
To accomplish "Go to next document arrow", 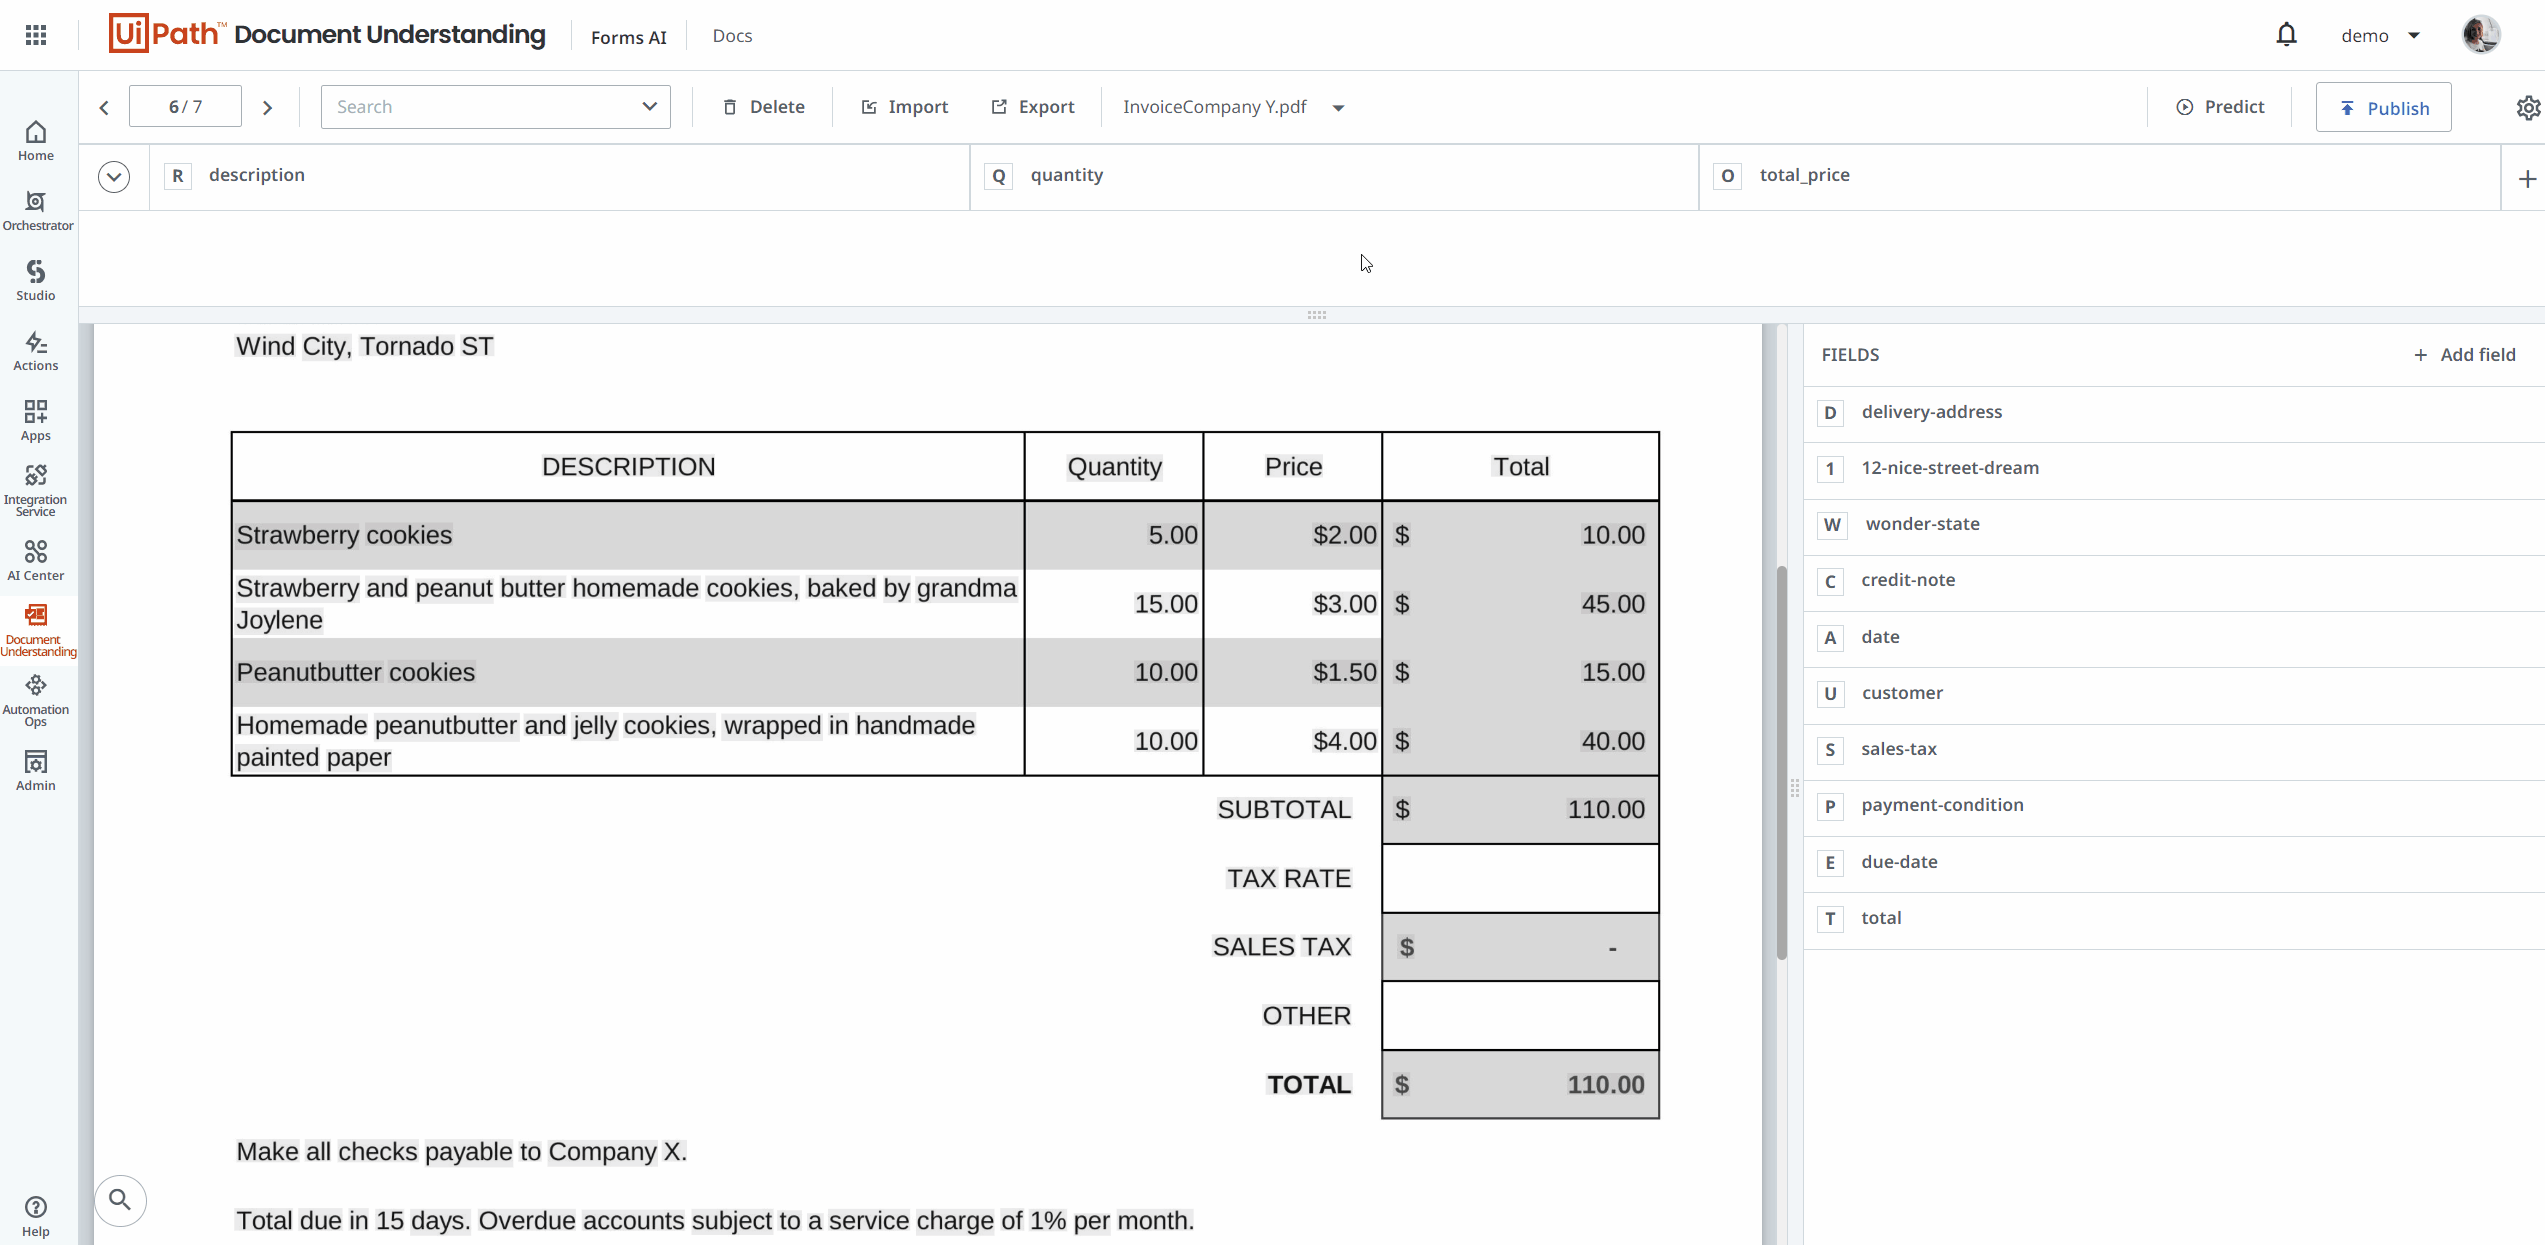I will point(267,107).
